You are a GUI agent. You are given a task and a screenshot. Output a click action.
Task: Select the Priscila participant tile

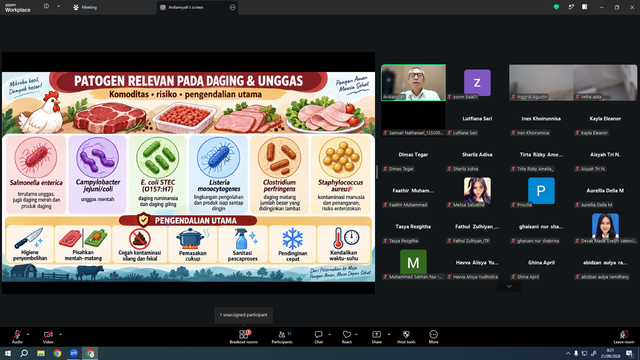pyautogui.click(x=541, y=191)
